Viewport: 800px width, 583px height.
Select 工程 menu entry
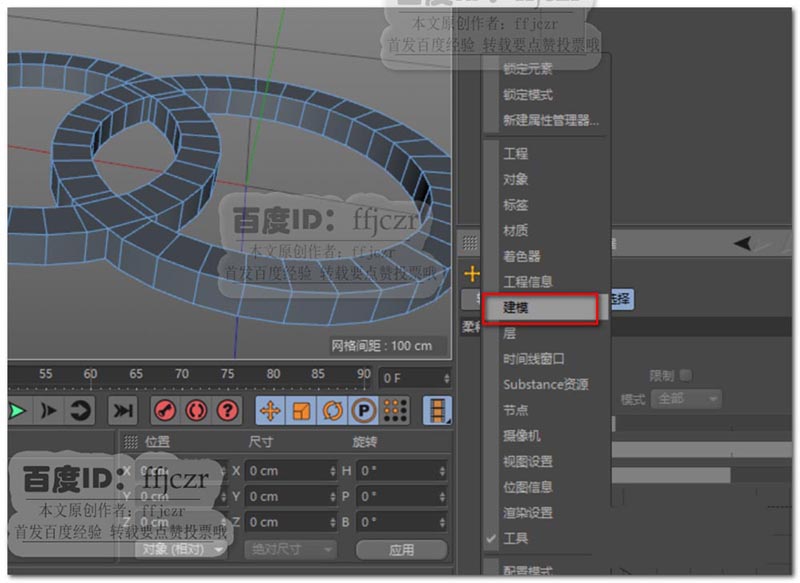tap(515, 154)
